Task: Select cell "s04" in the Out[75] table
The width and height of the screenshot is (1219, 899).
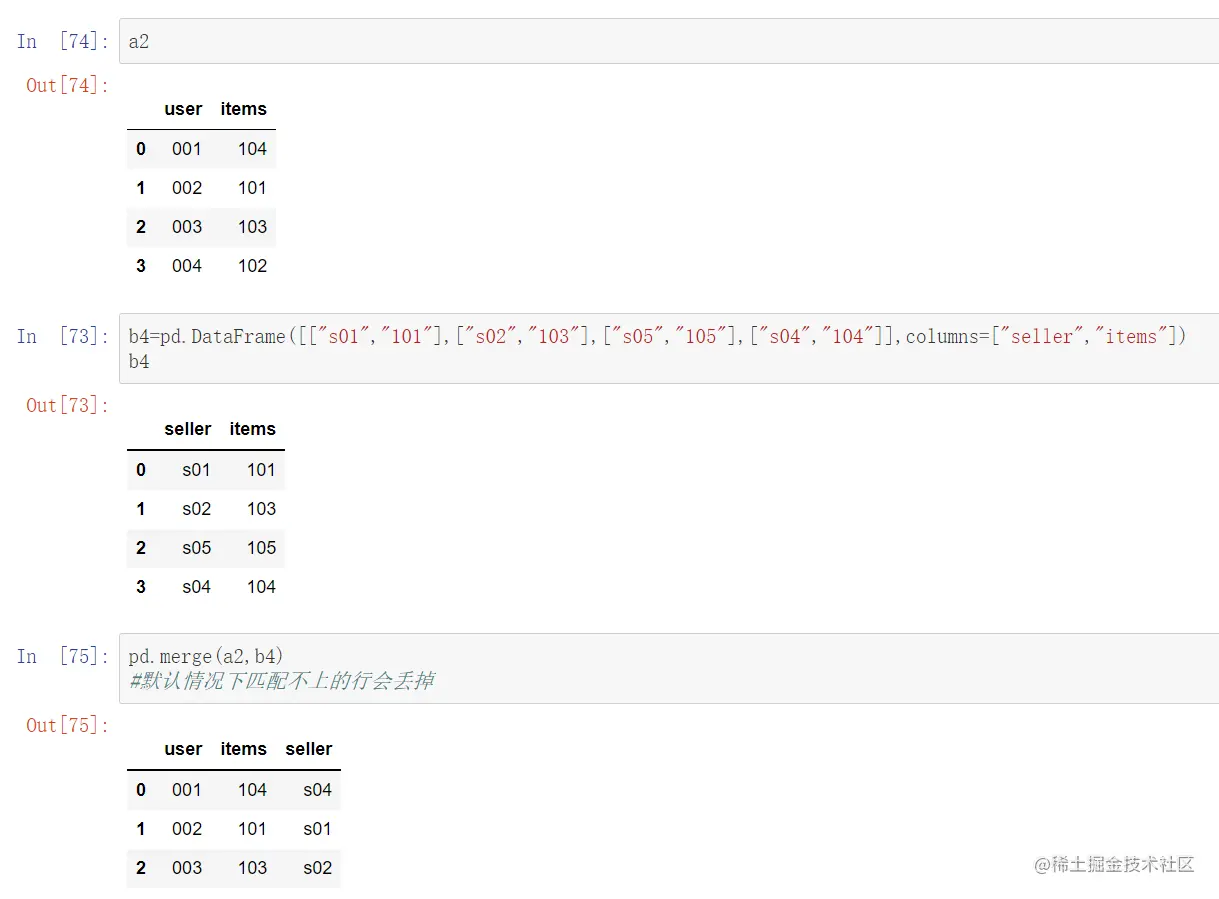Action: (x=317, y=790)
